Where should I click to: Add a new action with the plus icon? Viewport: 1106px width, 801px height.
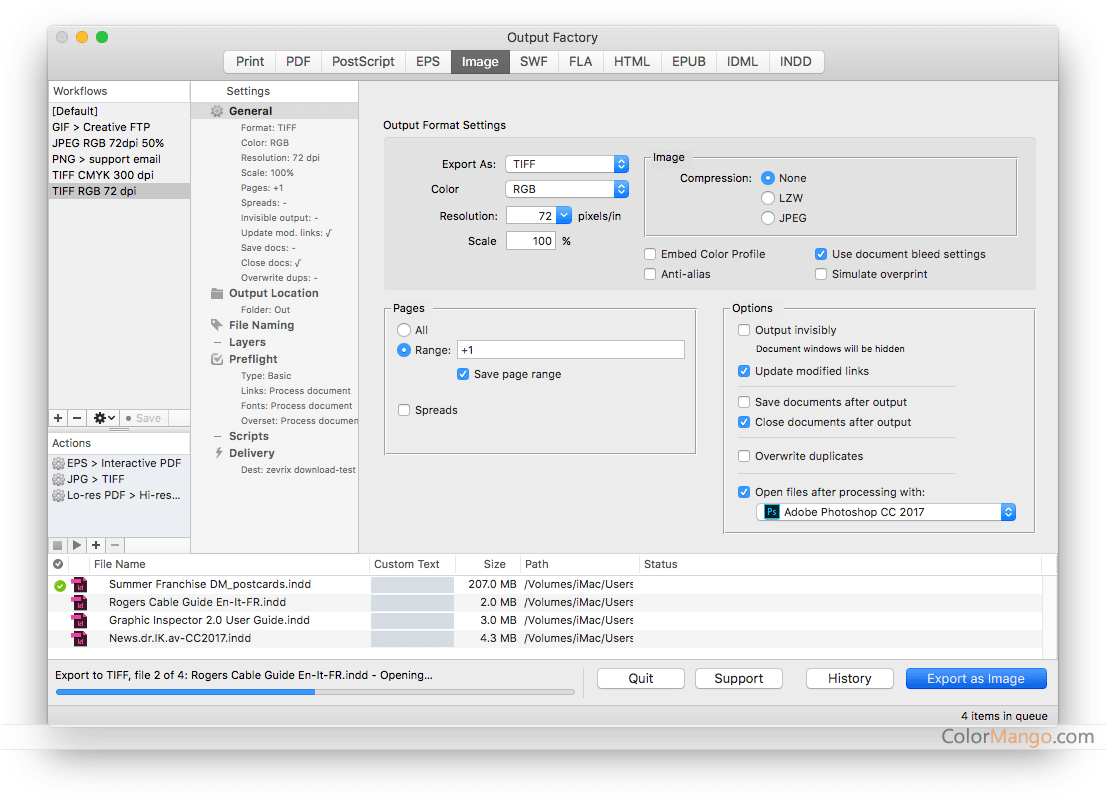click(x=96, y=545)
